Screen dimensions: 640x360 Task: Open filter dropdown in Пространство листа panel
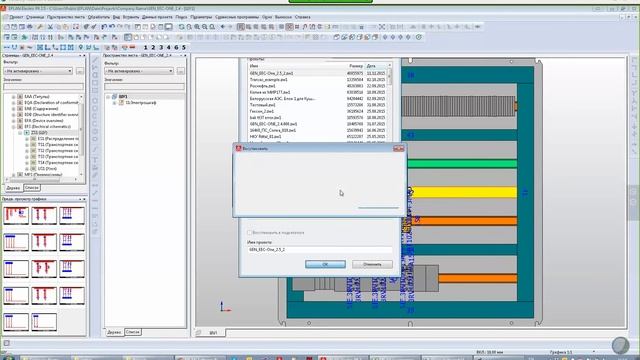171,71
